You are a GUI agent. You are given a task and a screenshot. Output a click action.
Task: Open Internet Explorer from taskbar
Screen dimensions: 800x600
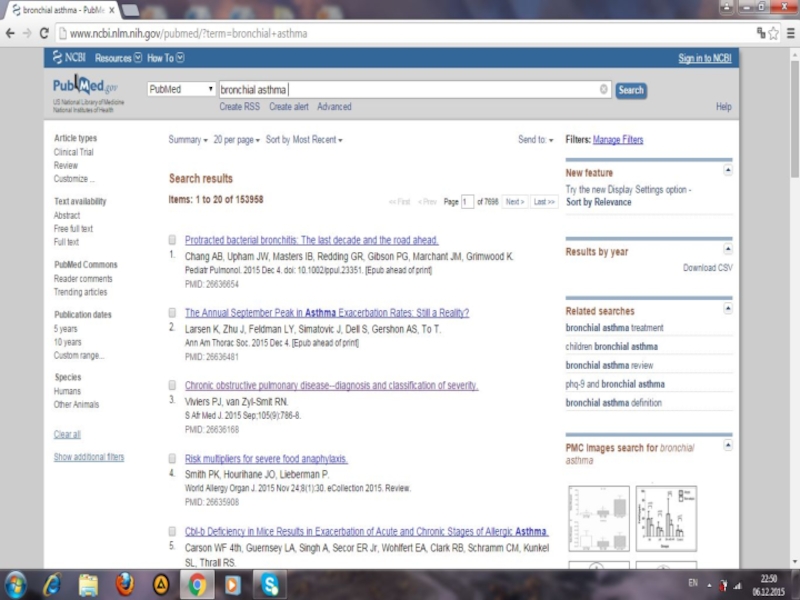point(52,585)
